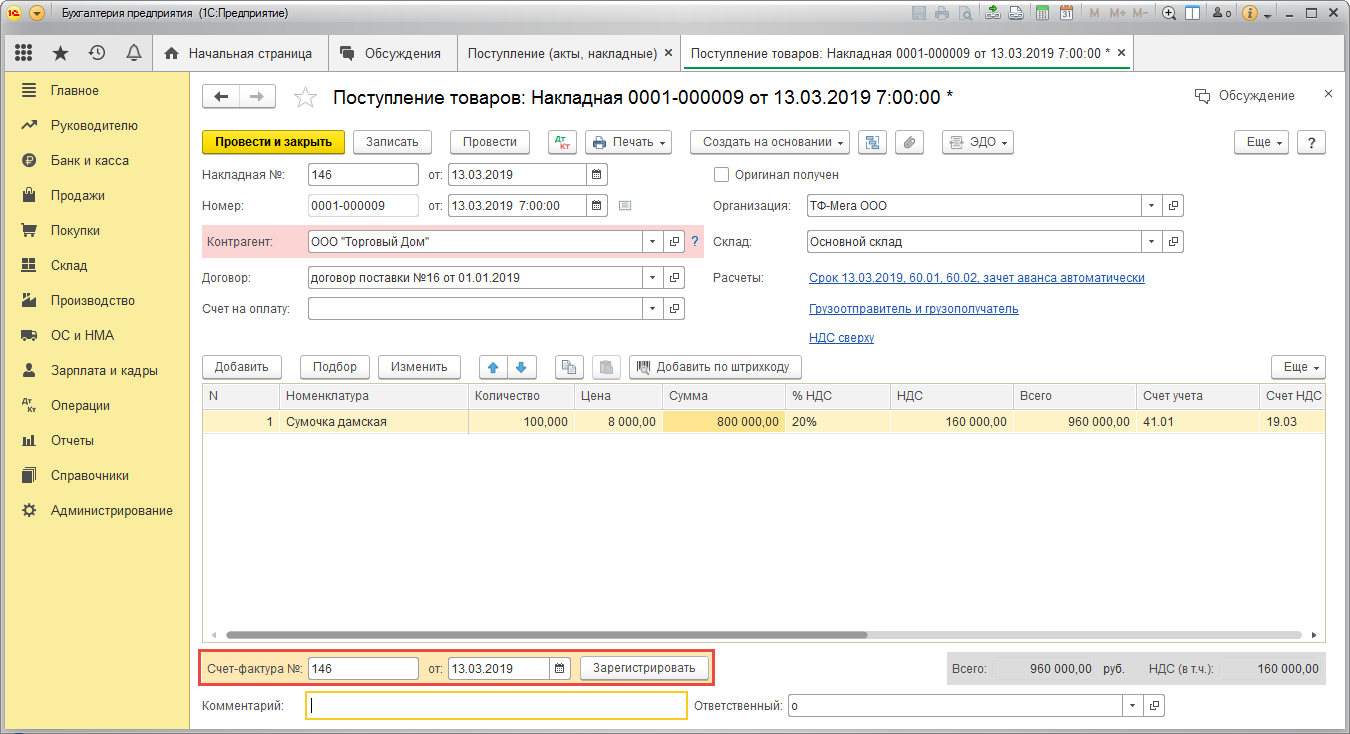This screenshot has height=734, width=1350.
Task: Expand the Счет на оплату dropdown
Action: pos(653,309)
